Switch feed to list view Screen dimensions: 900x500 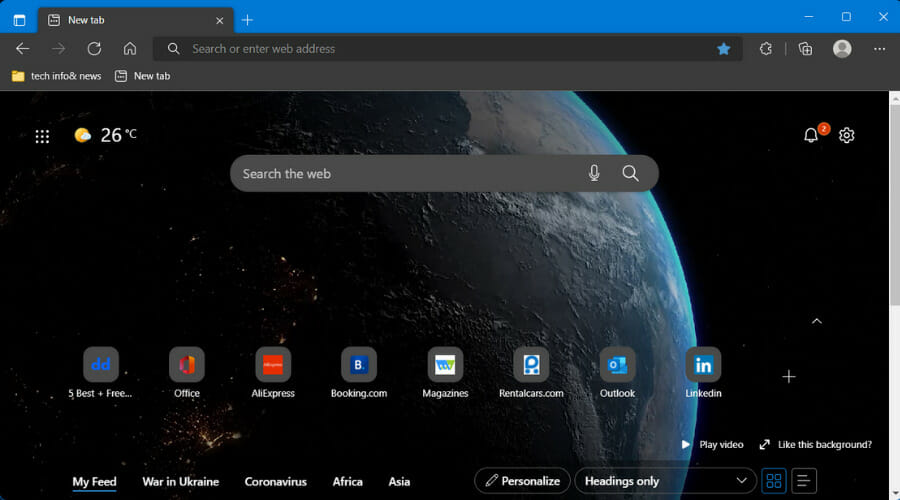click(x=804, y=481)
